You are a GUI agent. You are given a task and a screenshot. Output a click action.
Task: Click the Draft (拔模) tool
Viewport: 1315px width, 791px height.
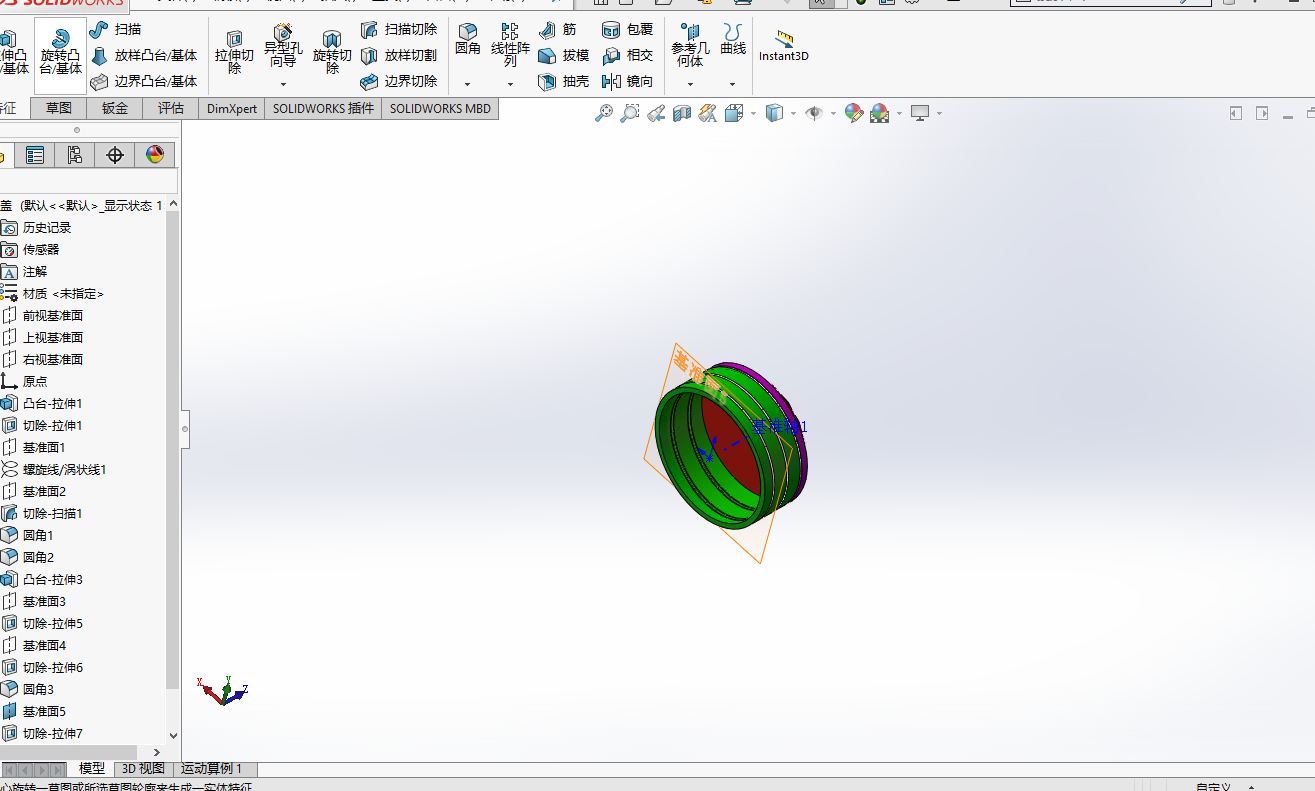564,56
